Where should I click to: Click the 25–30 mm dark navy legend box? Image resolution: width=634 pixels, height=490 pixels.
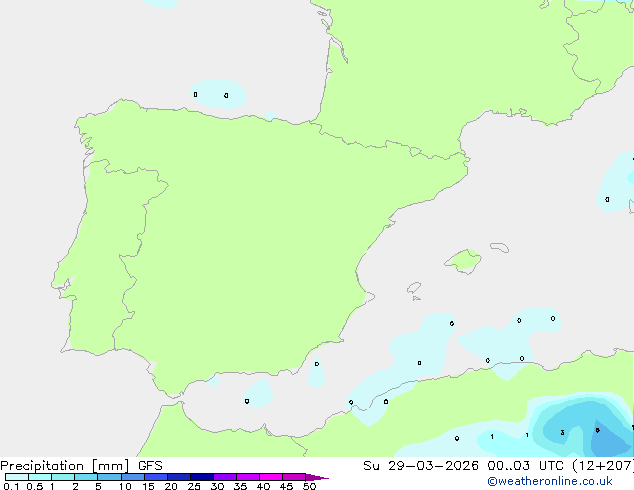(202, 477)
